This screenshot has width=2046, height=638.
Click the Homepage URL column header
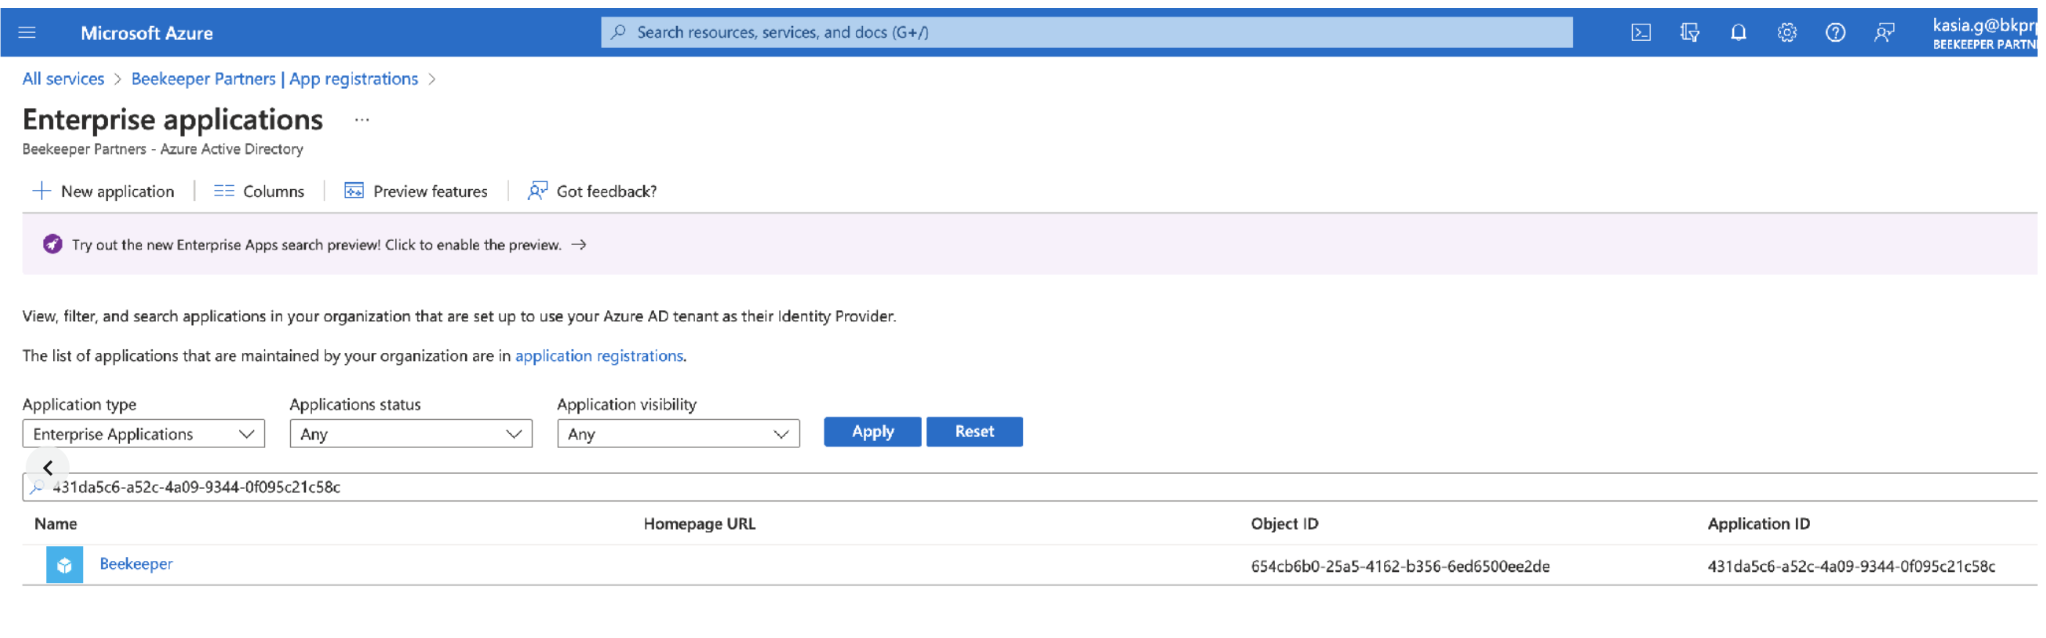click(700, 524)
